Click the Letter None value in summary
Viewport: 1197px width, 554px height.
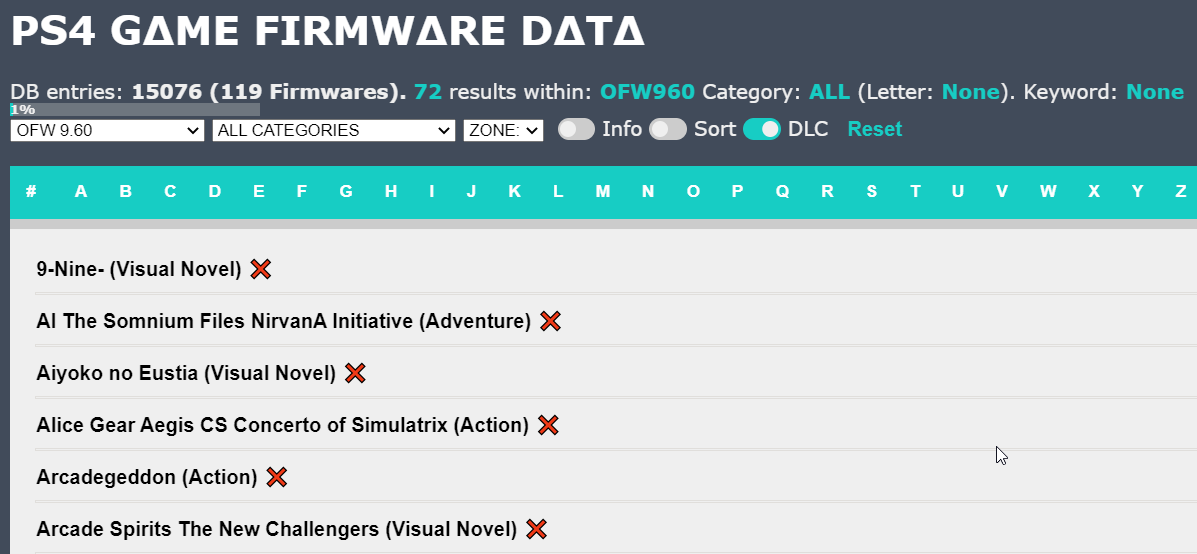coord(971,92)
